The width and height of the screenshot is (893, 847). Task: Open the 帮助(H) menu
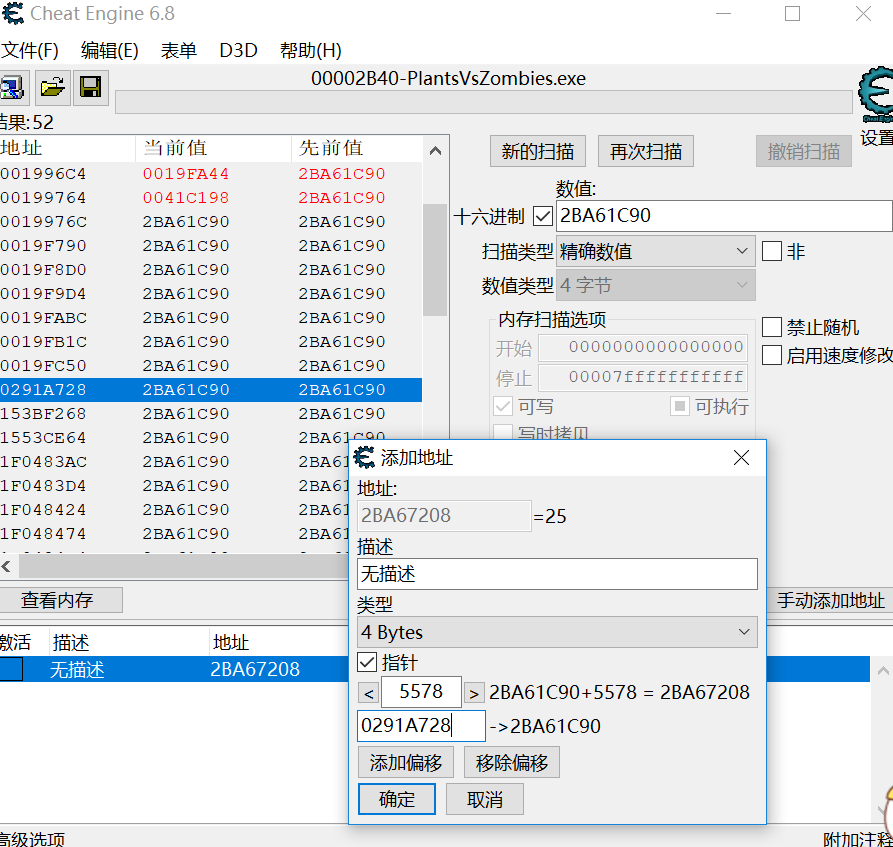[310, 50]
